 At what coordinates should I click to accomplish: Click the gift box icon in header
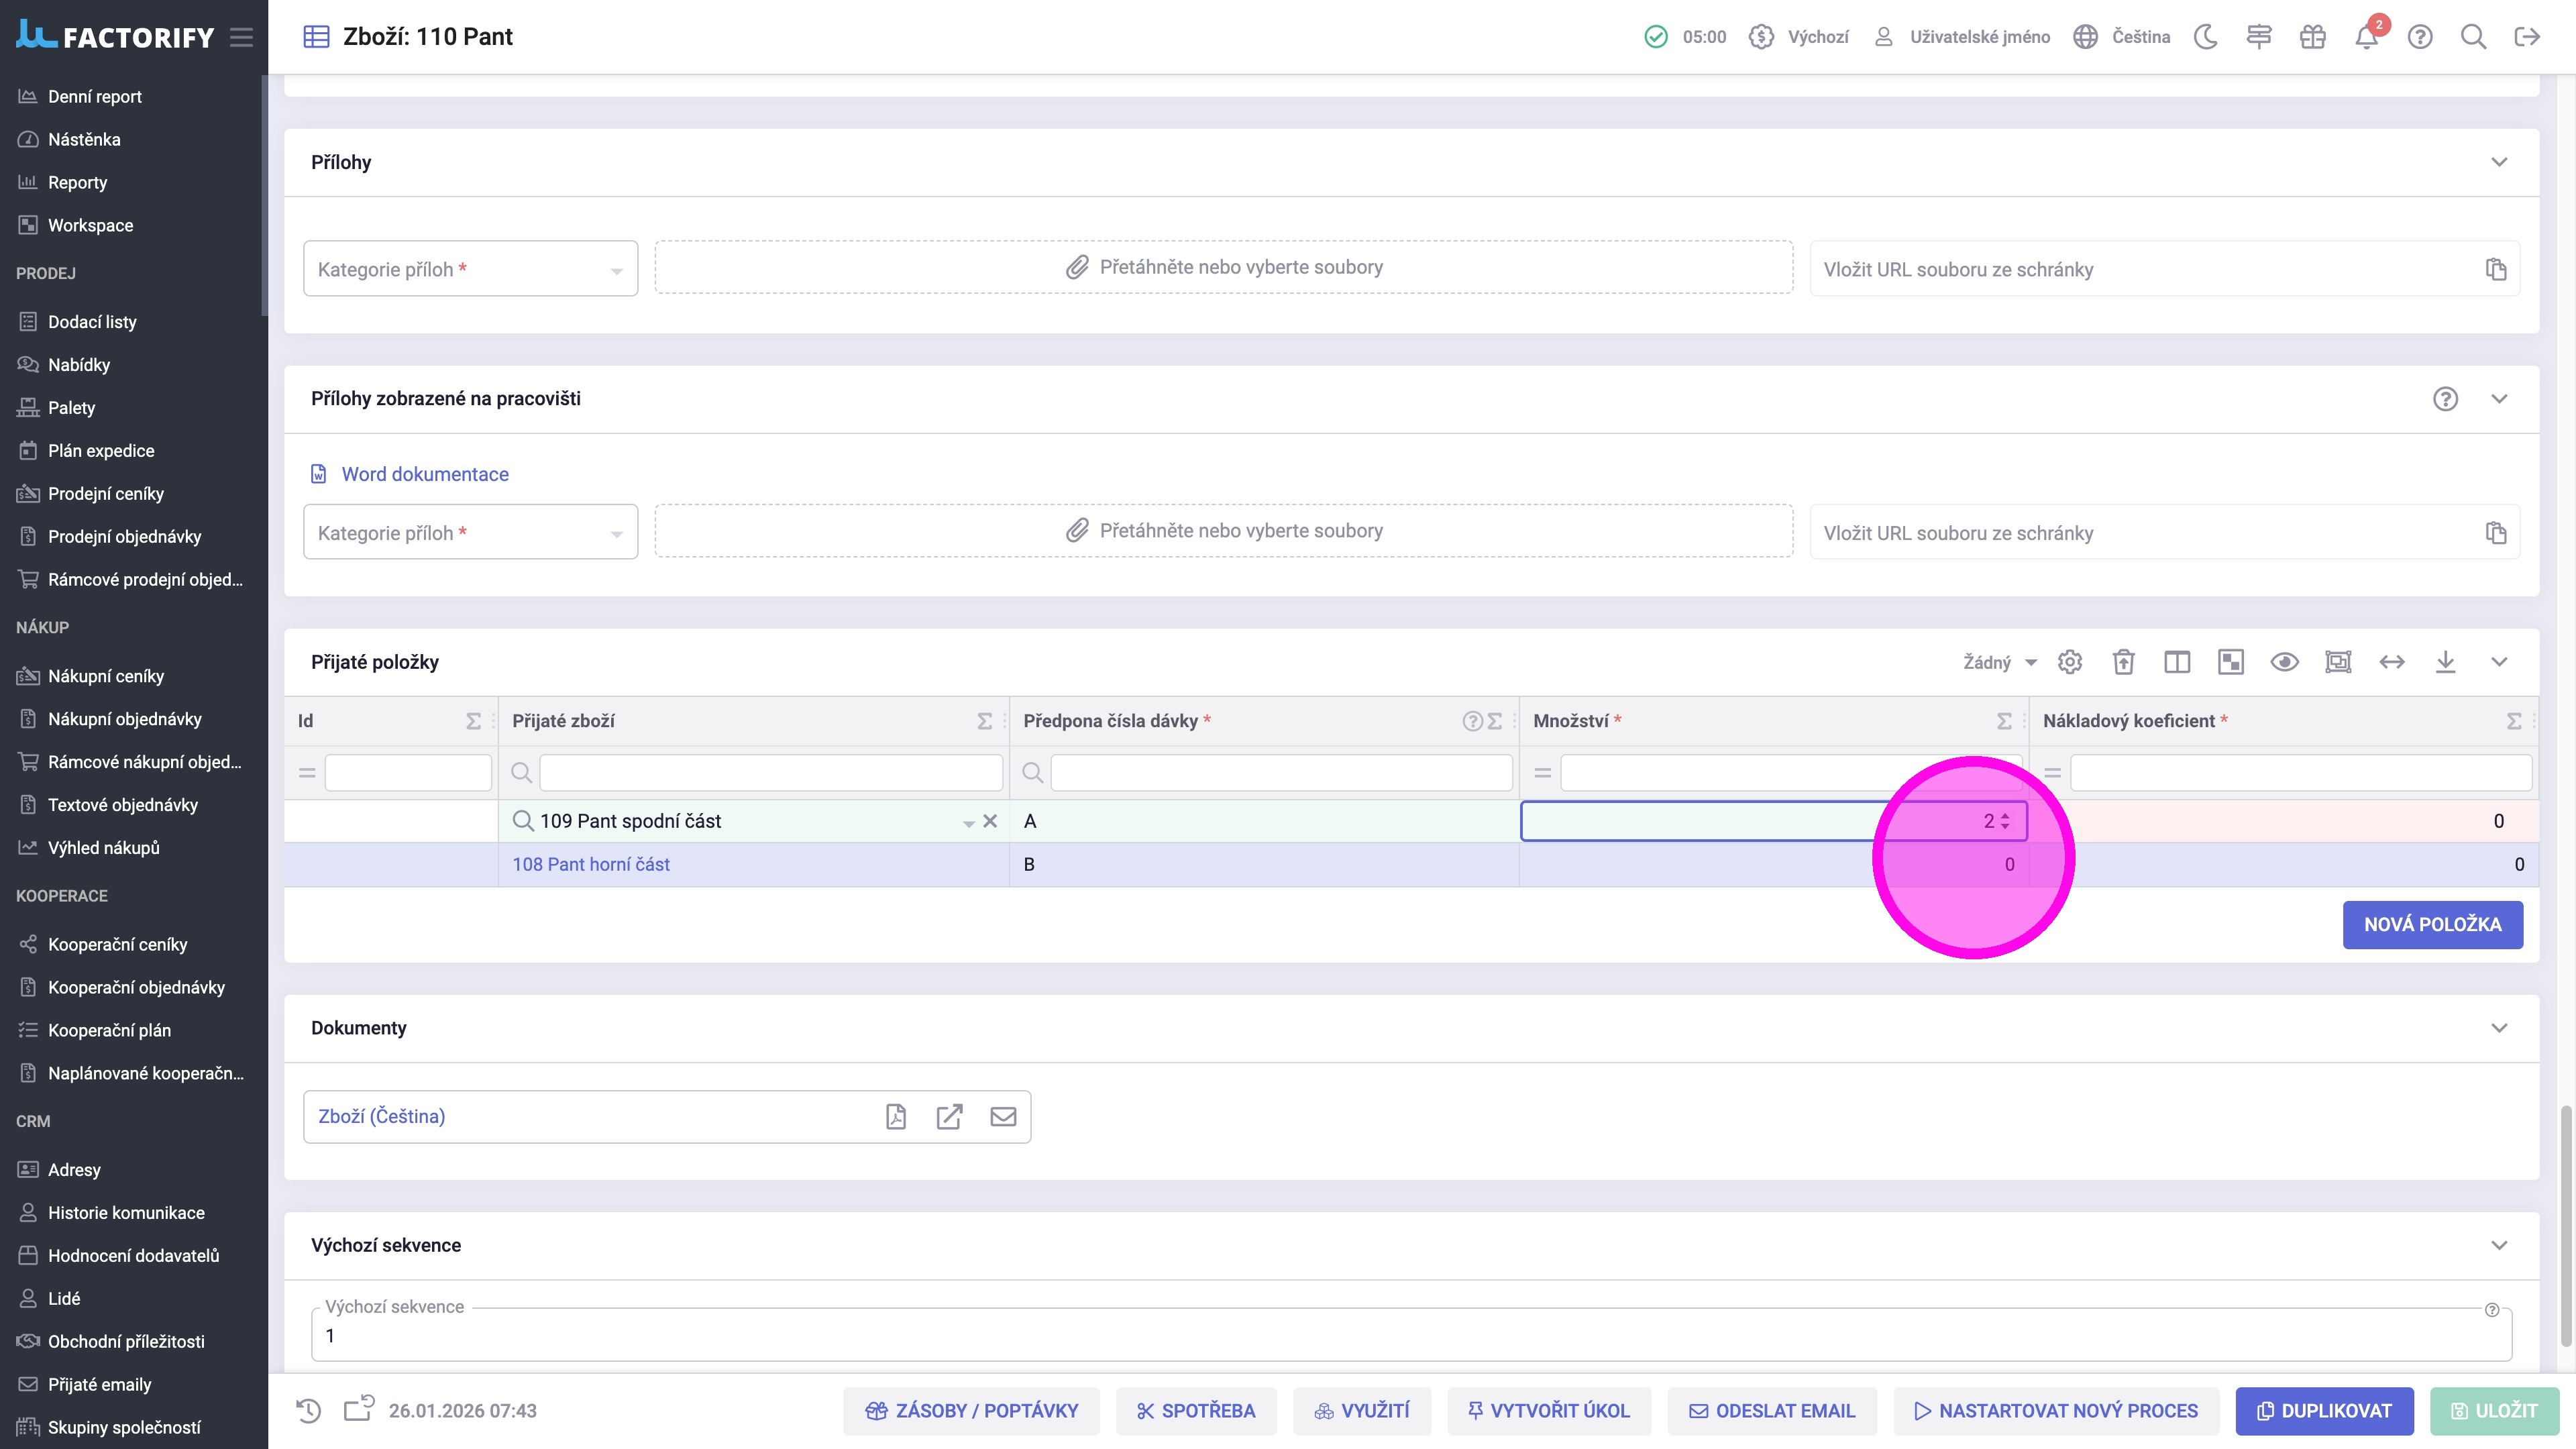point(2312,37)
